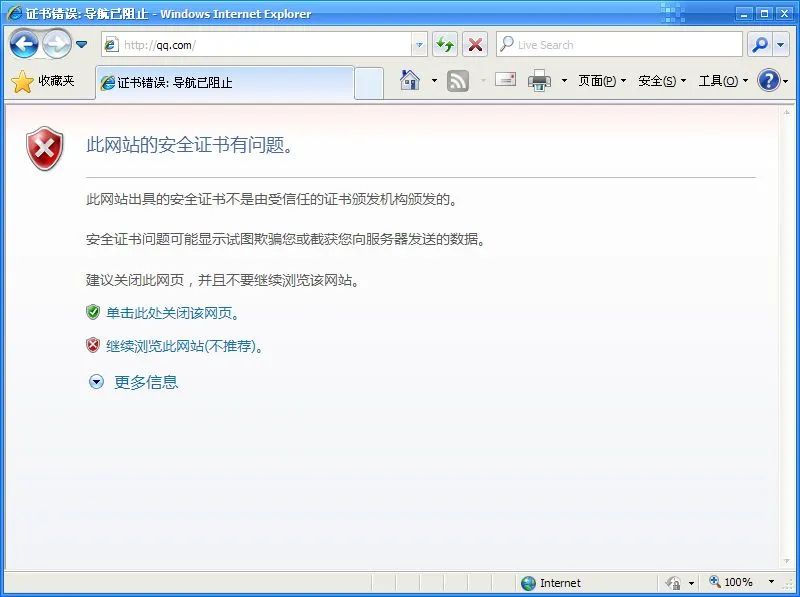
Task: Click the Read Mail envelope icon
Action: tap(505, 80)
